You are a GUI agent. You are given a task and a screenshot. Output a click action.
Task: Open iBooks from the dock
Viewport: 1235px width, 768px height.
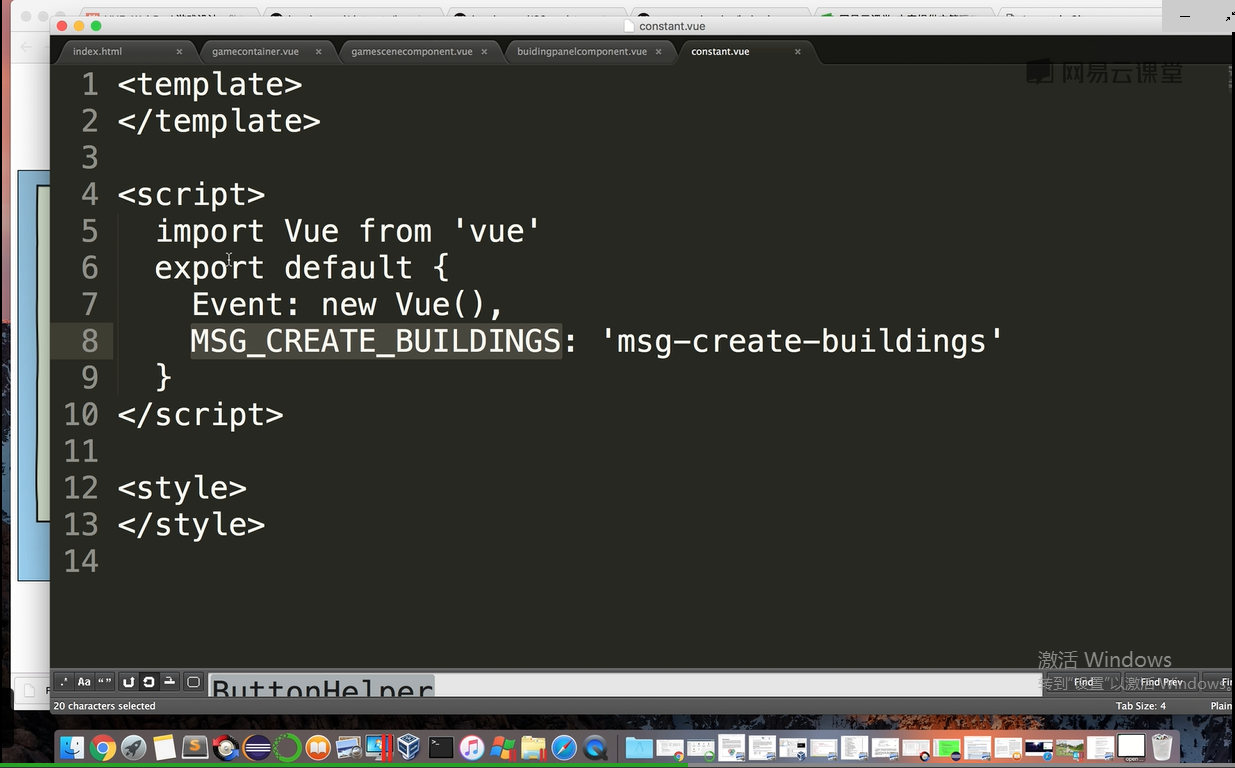[x=319, y=748]
